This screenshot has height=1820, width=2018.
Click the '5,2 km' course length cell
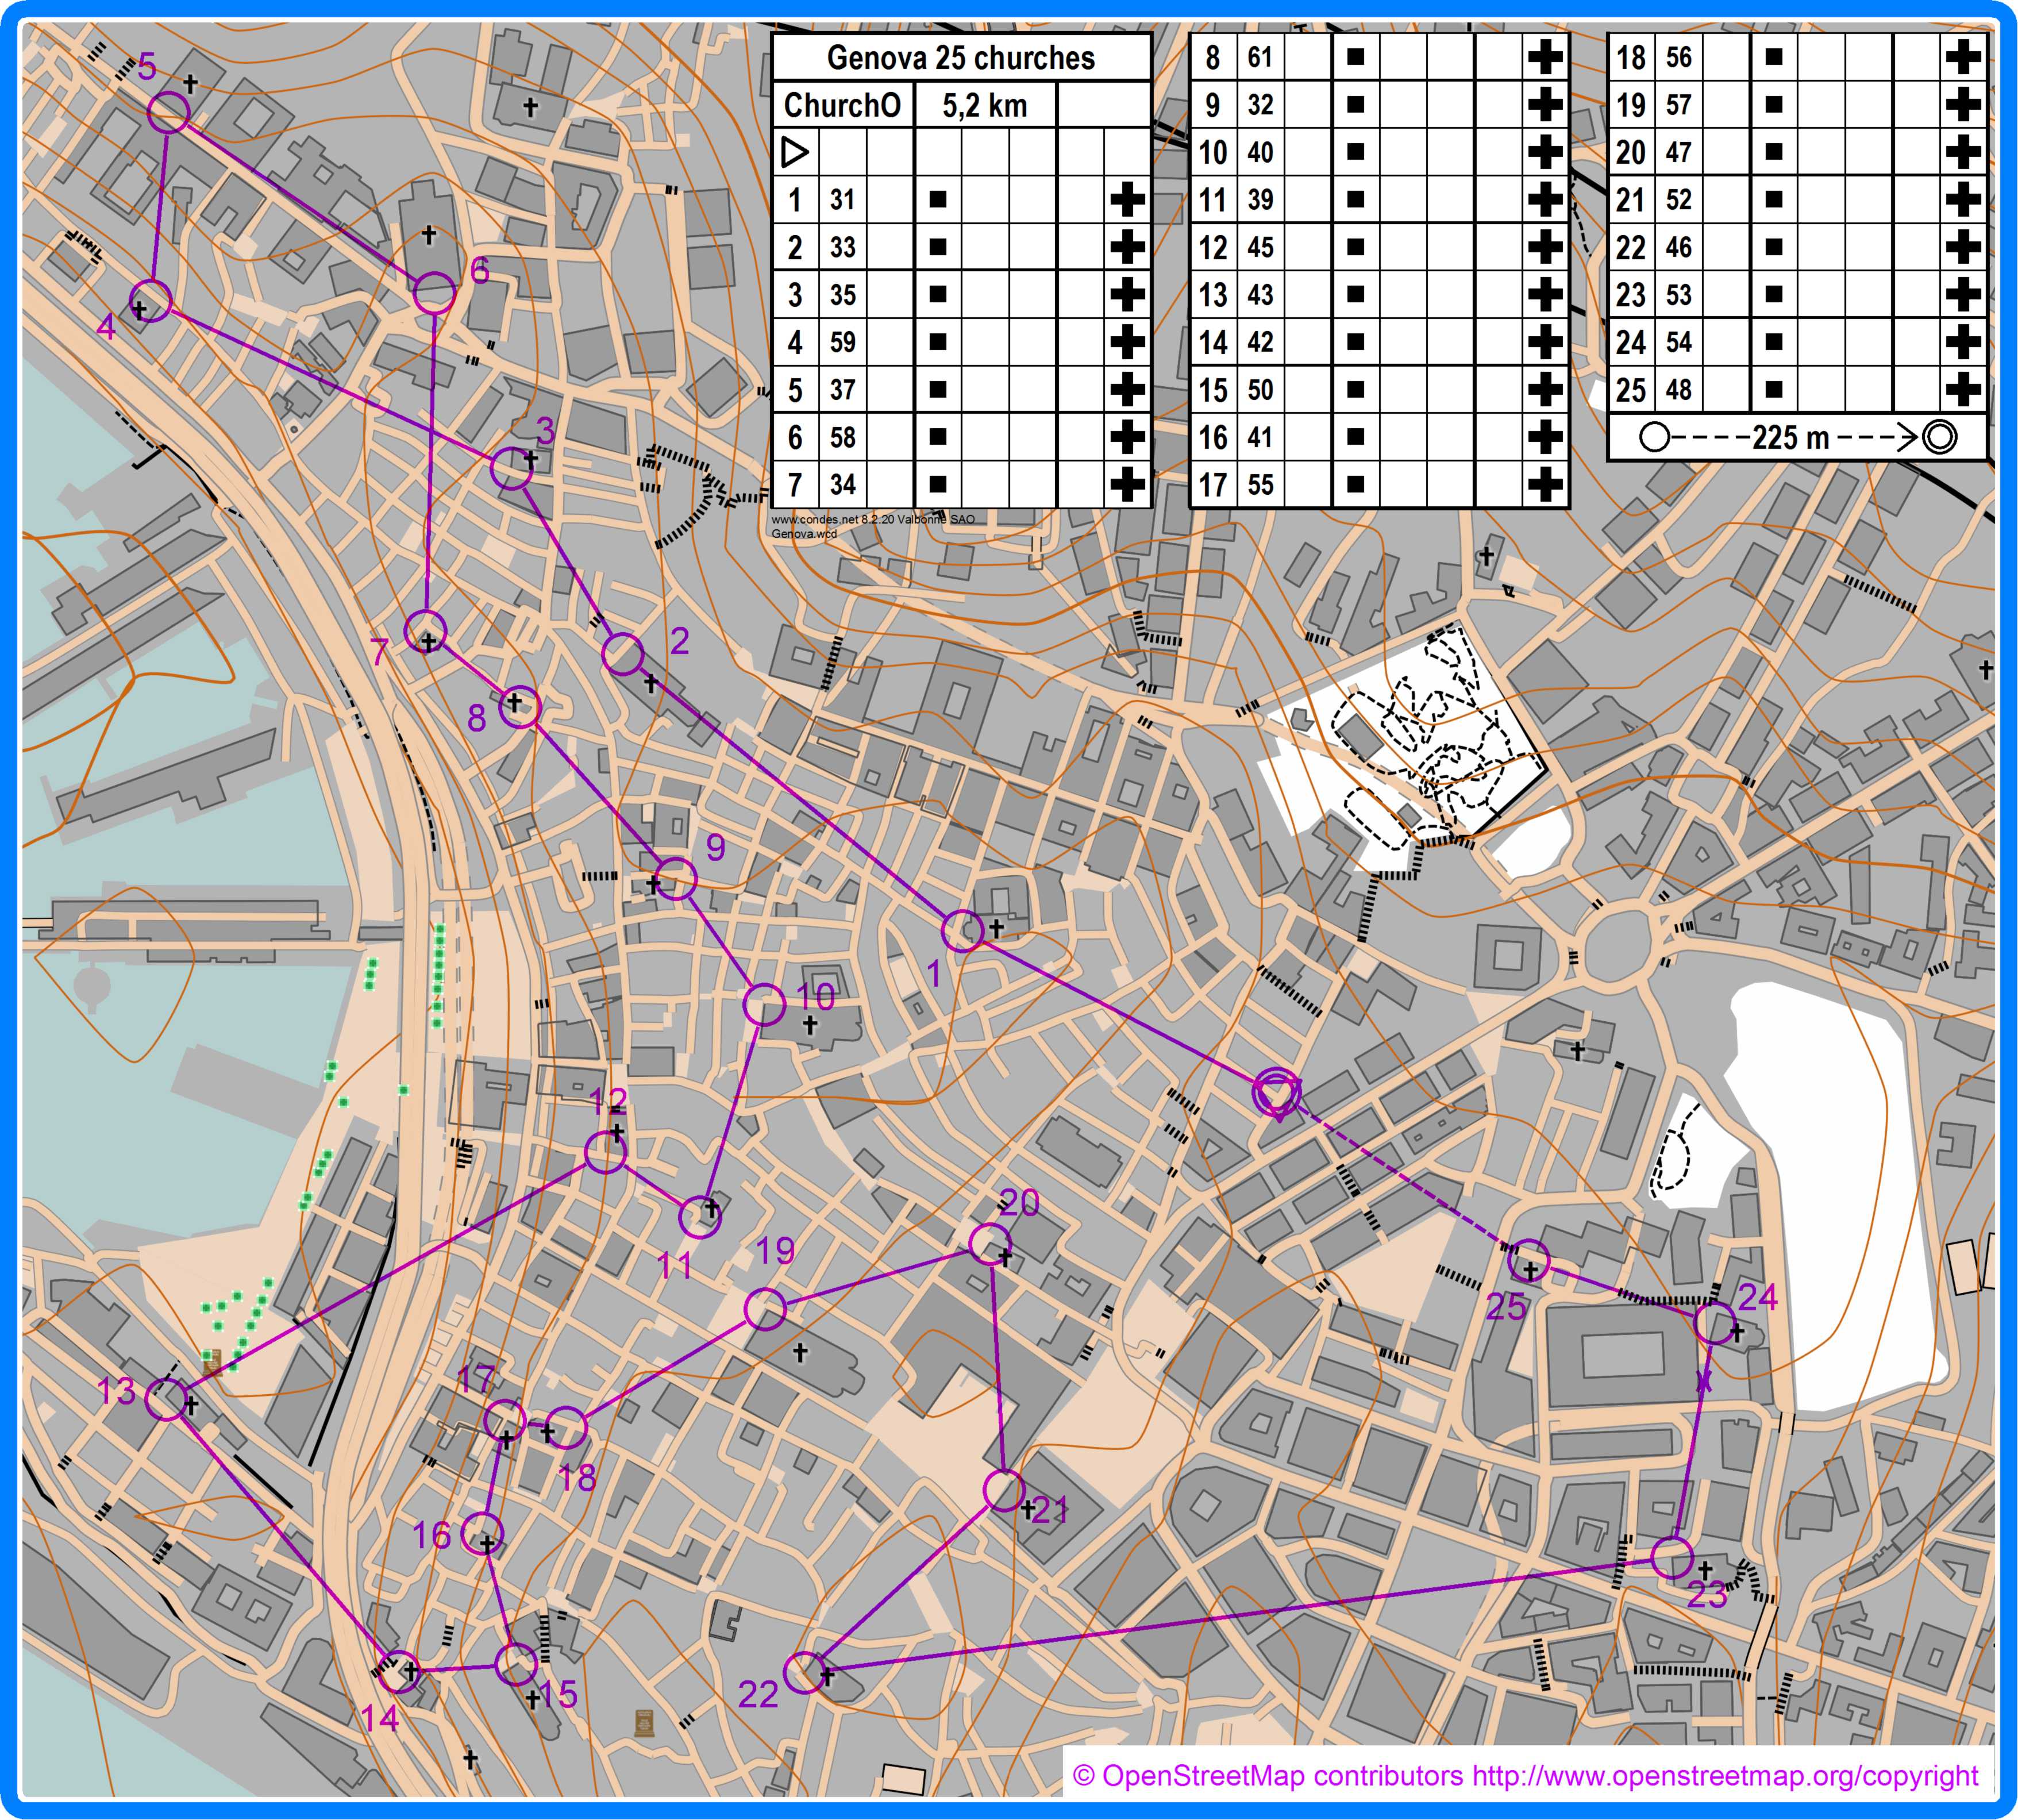[985, 105]
